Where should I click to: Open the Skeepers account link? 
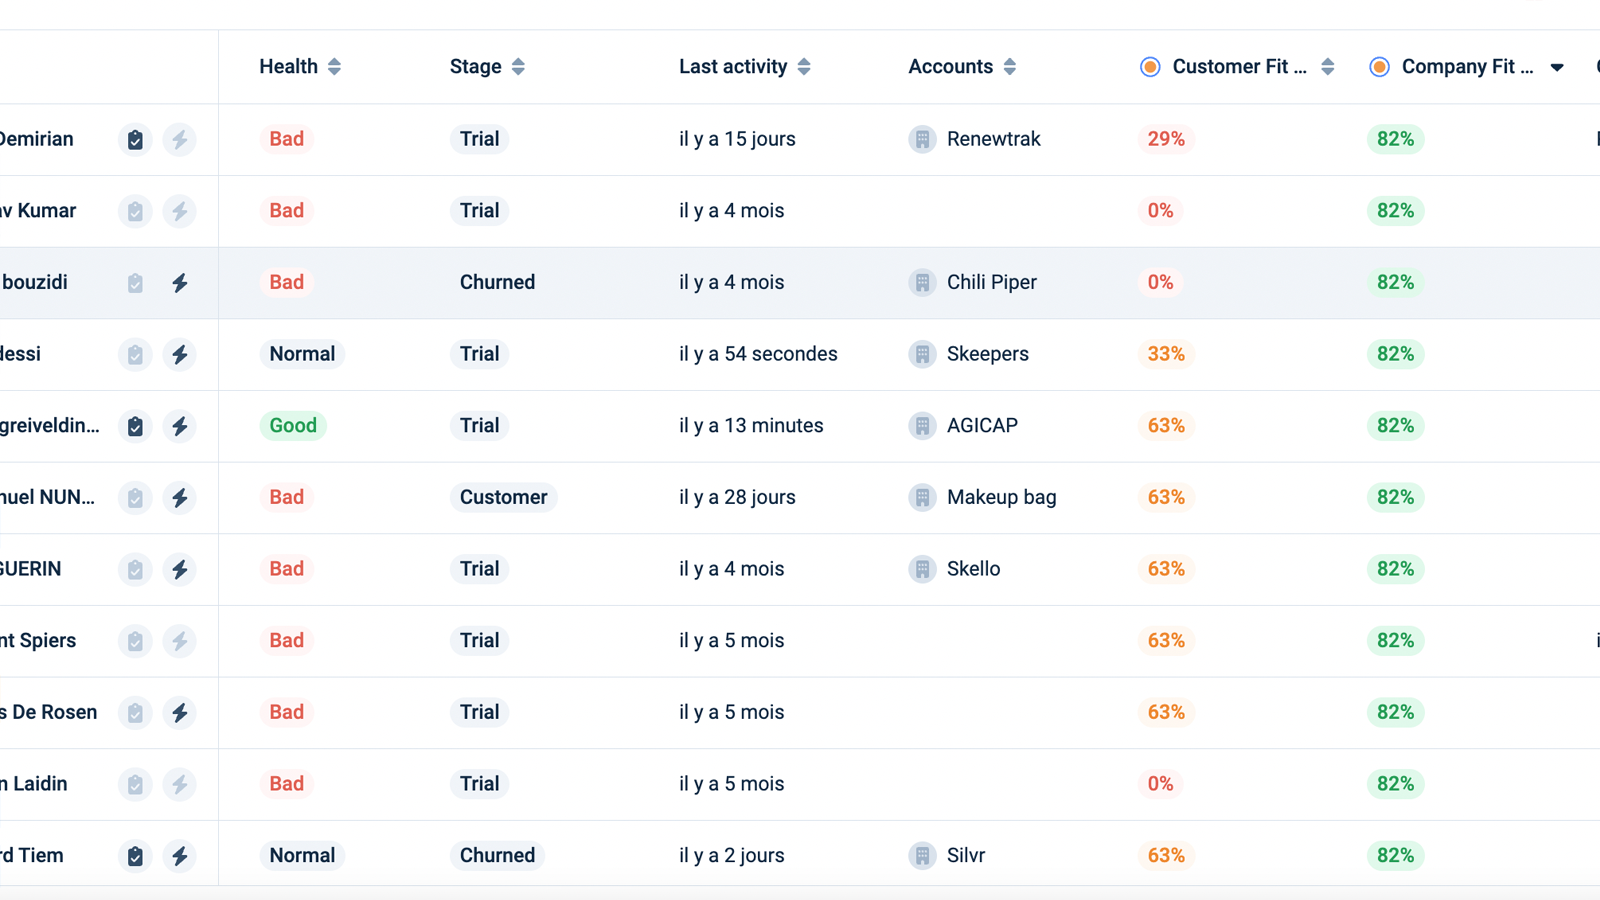(x=988, y=354)
